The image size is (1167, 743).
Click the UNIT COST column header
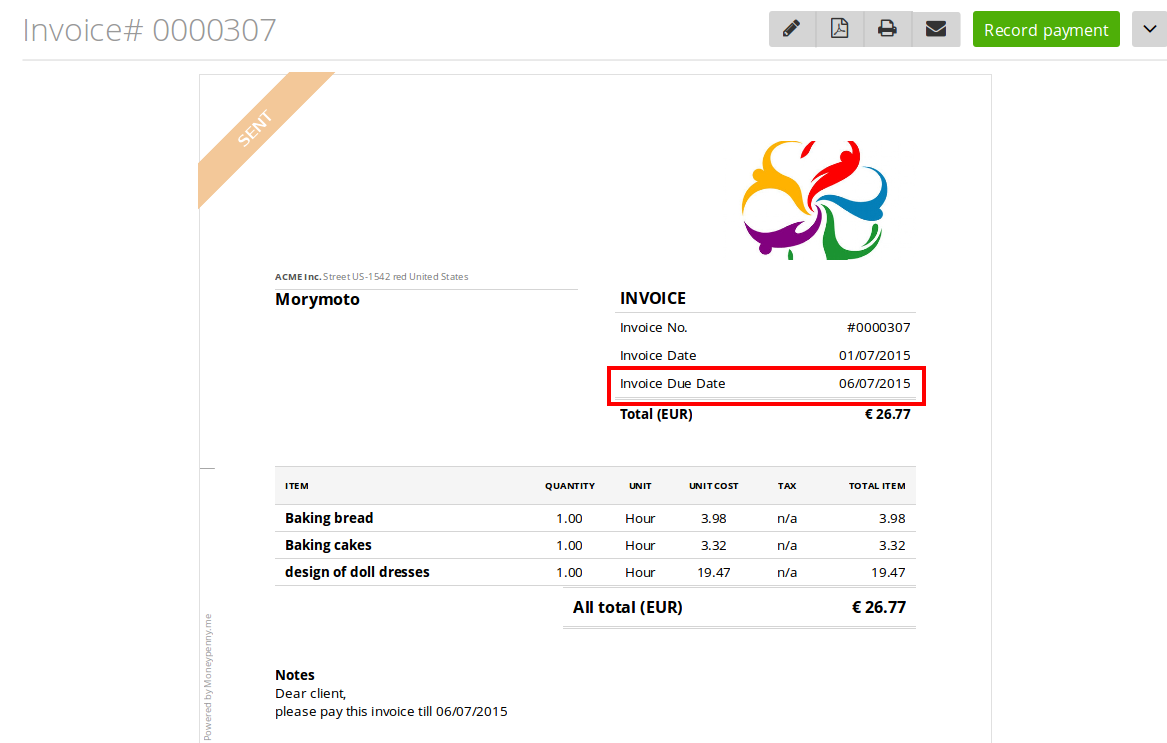pos(713,486)
